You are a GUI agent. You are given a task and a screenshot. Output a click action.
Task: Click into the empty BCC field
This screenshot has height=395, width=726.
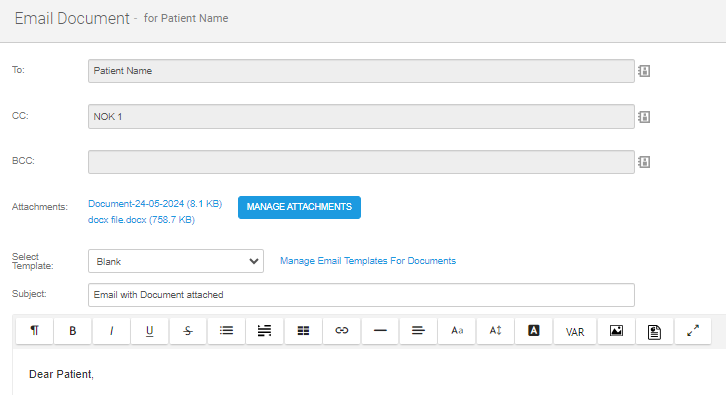pyautogui.click(x=361, y=162)
